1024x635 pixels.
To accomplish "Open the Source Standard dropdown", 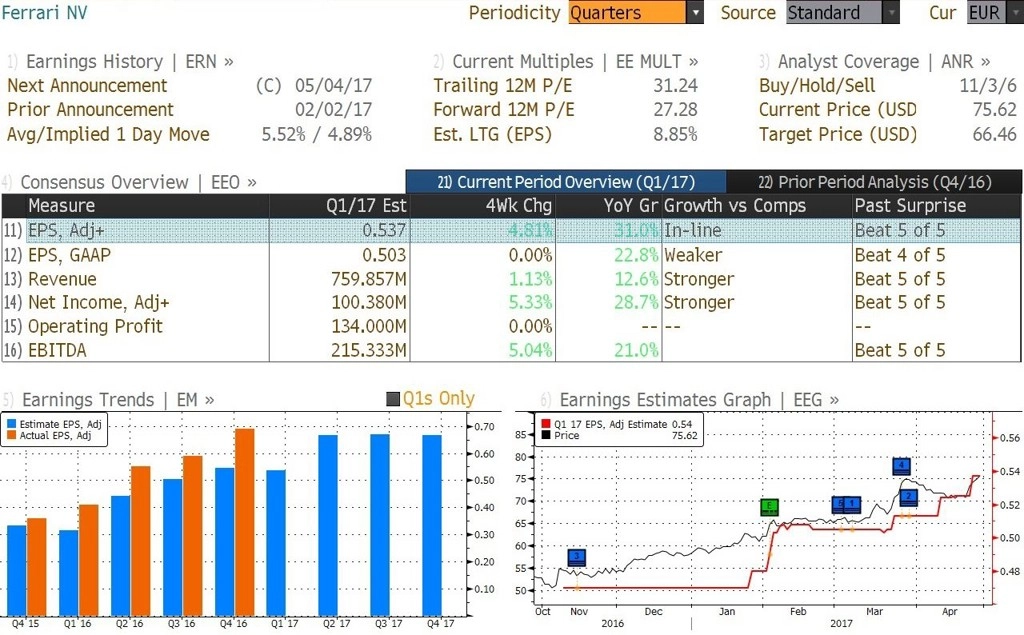I will coord(842,12).
